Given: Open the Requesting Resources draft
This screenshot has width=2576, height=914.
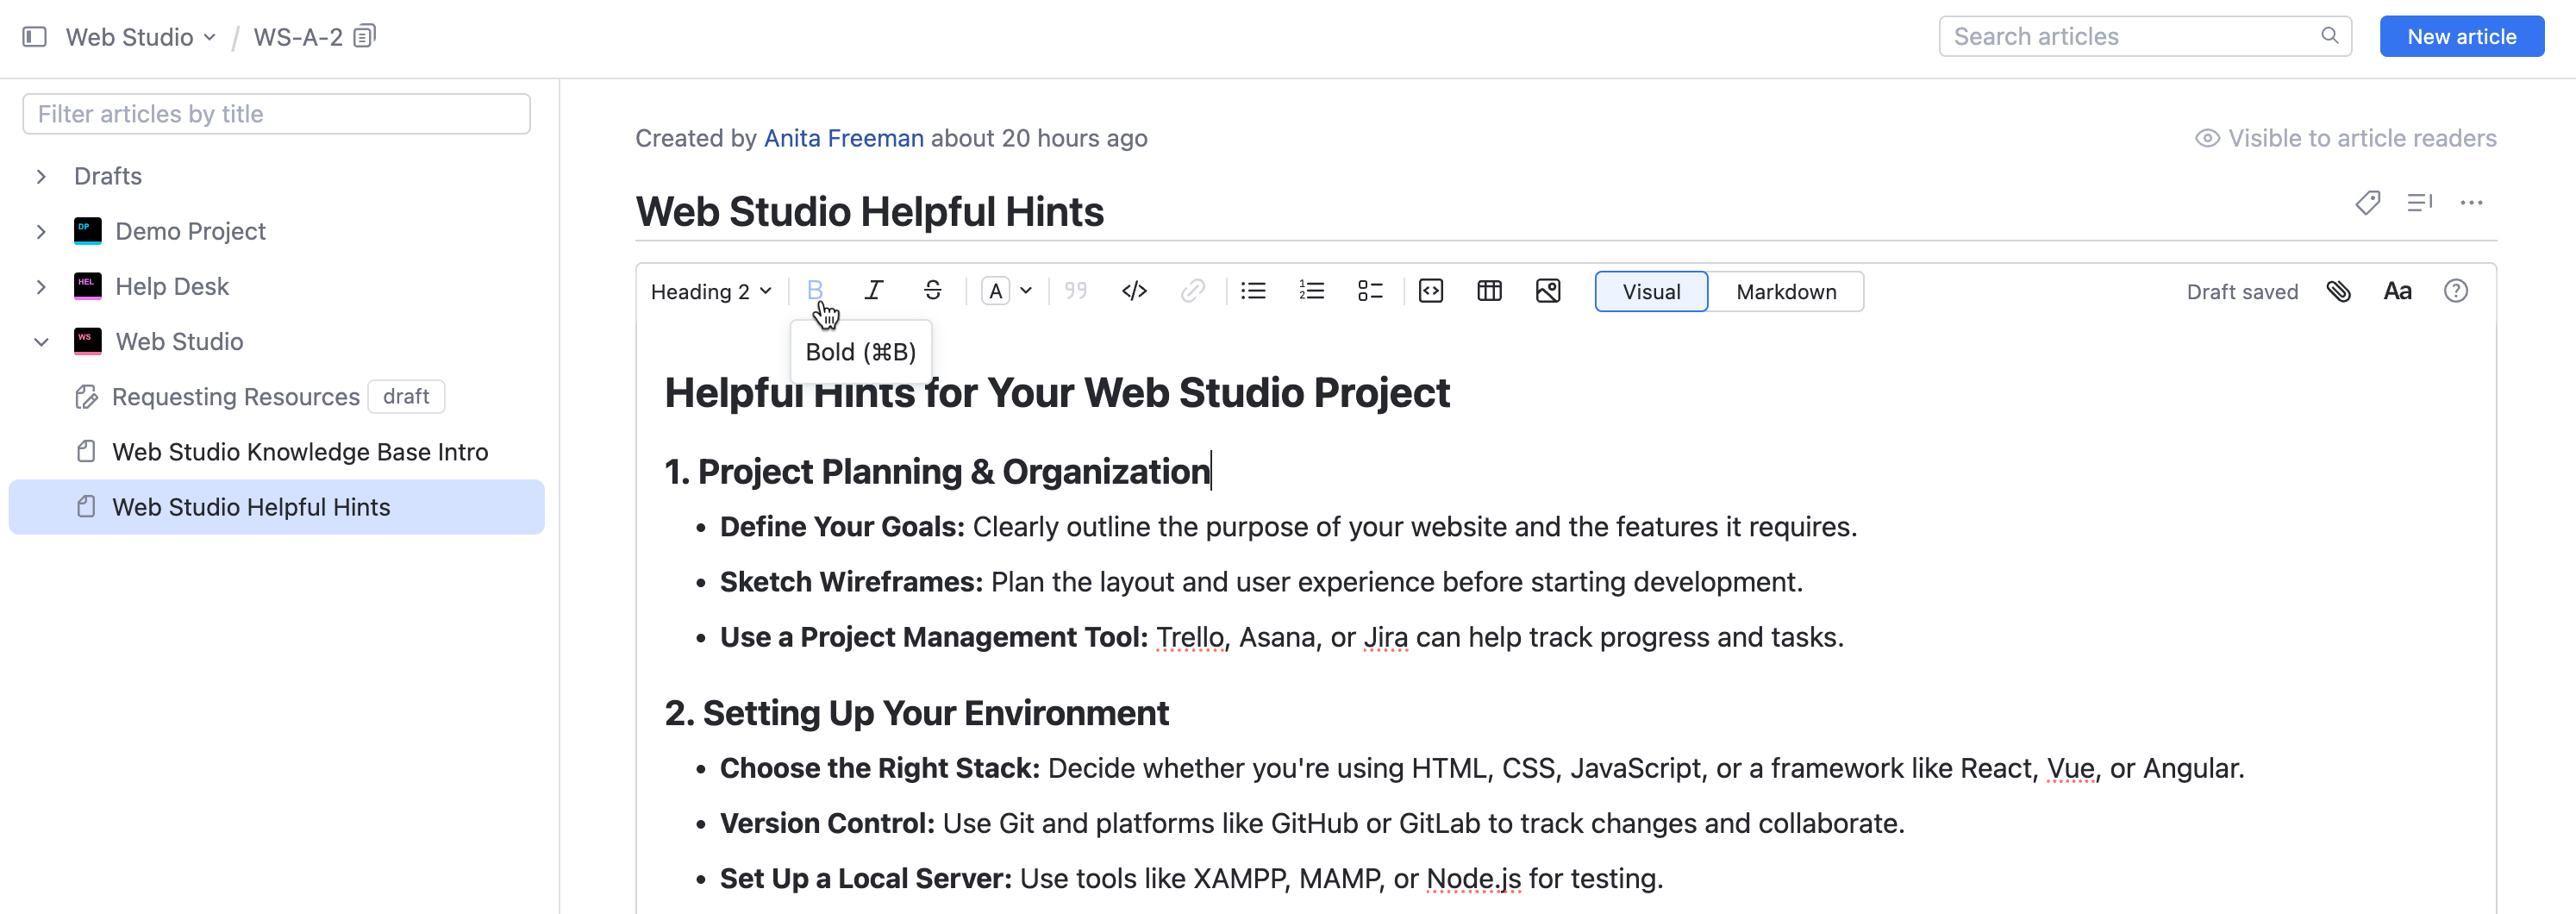Looking at the screenshot, I should coord(236,396).
